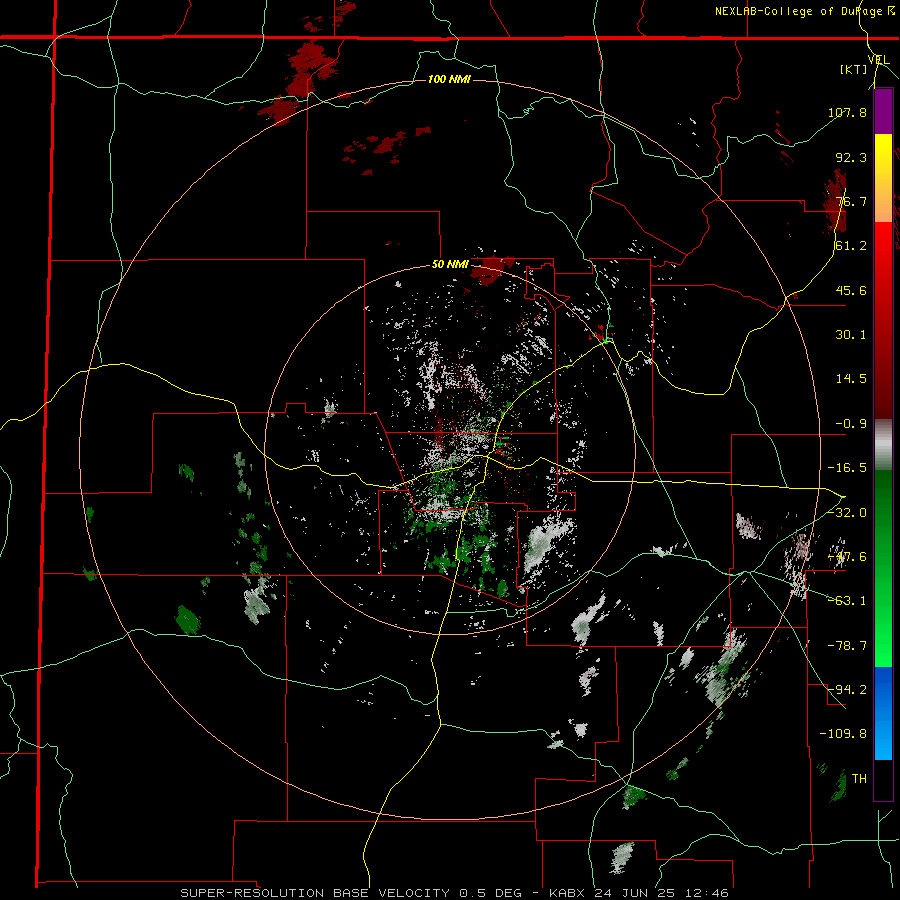This screenshot has width=900, height=900.
Task: Select the -0.9 velocity scale value
Action: click(851, 424)
